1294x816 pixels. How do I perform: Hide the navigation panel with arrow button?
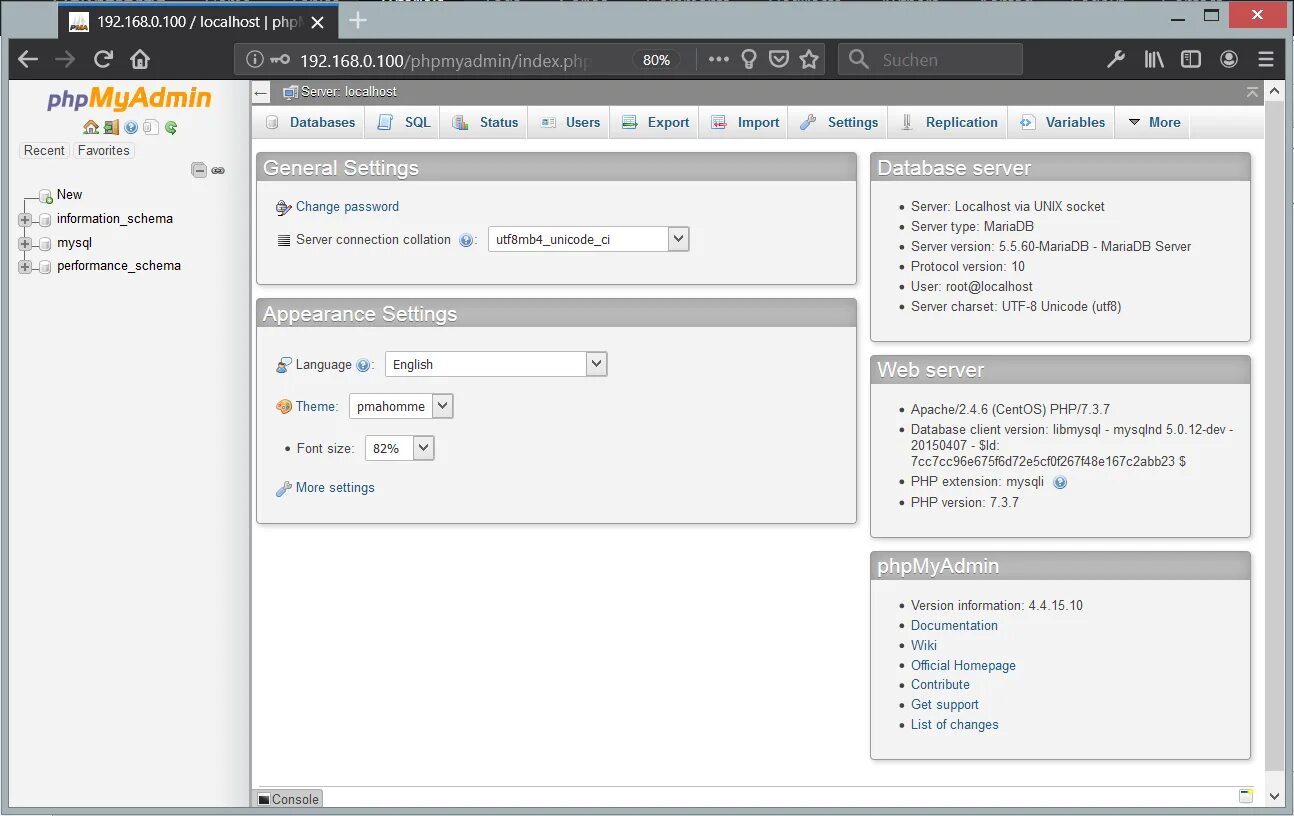pyautogui.click(x=261, y=92)
